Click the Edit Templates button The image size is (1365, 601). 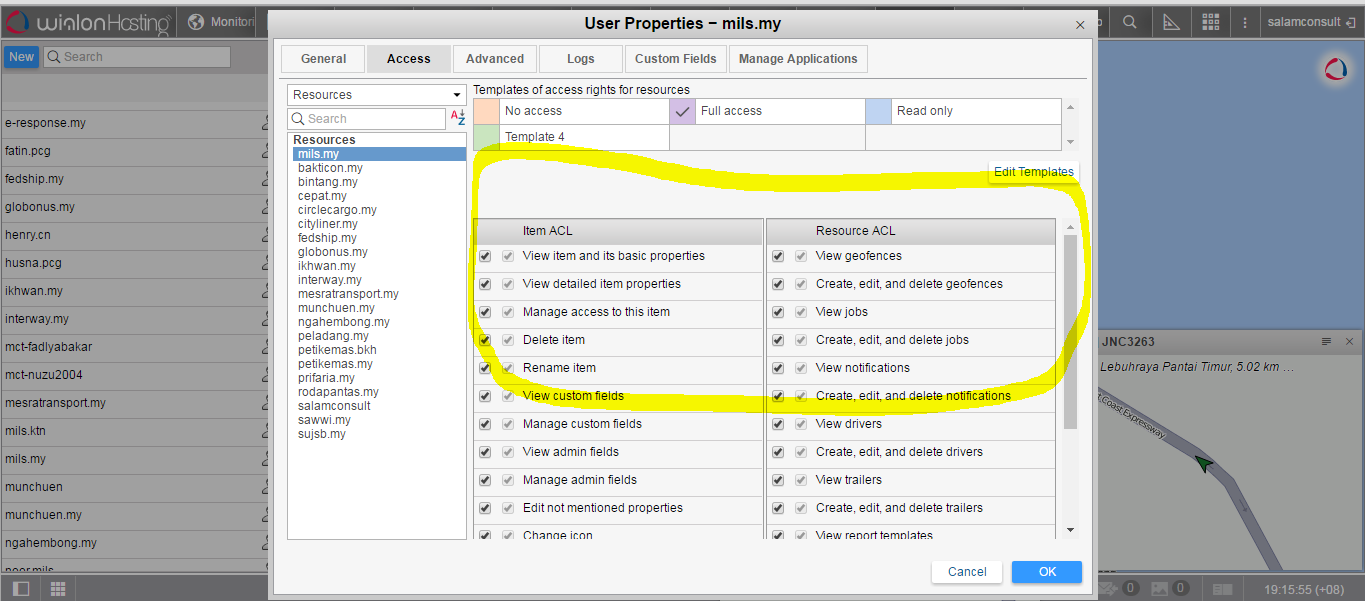coord(1033,172)
